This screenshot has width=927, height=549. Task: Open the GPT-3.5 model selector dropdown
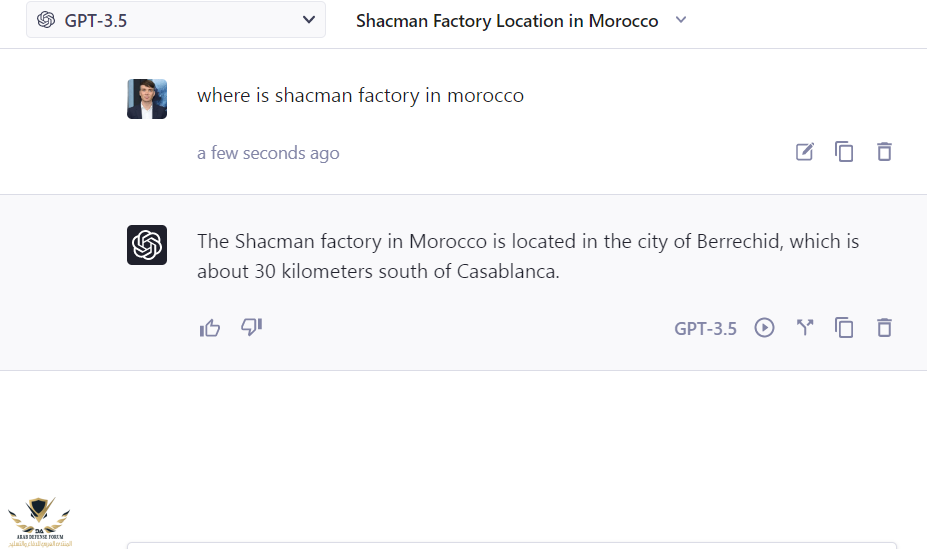tap(176, 20)
